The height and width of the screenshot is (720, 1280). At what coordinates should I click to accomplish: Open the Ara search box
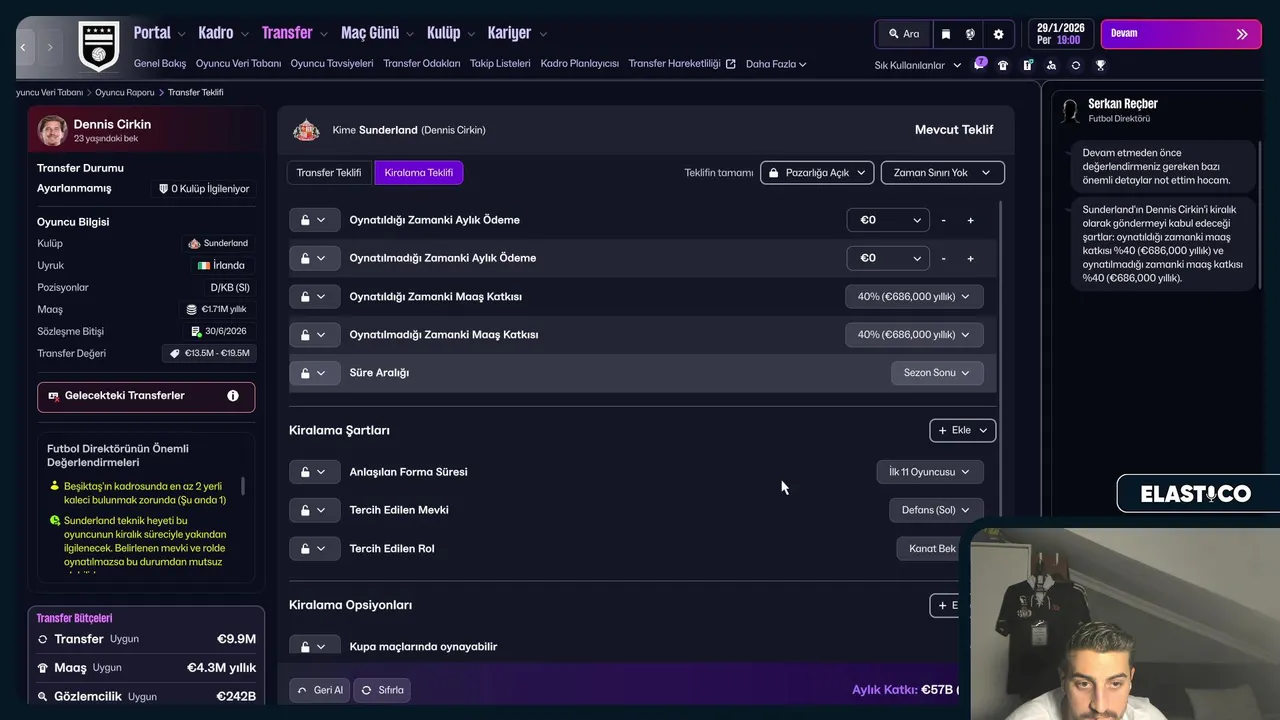tap(904, 34)
